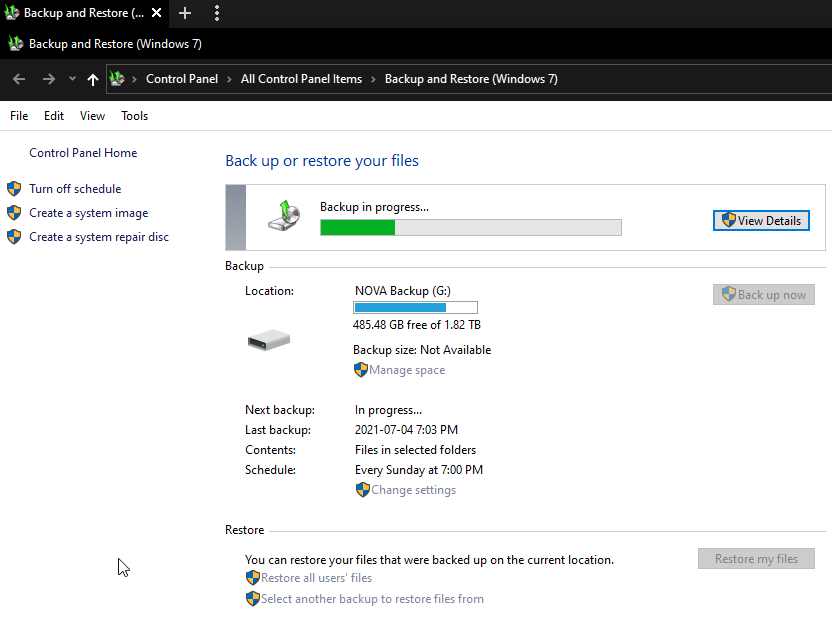Click the G: drive free space bar
Screen dimensions: 832x623
(x=415, y=308)
